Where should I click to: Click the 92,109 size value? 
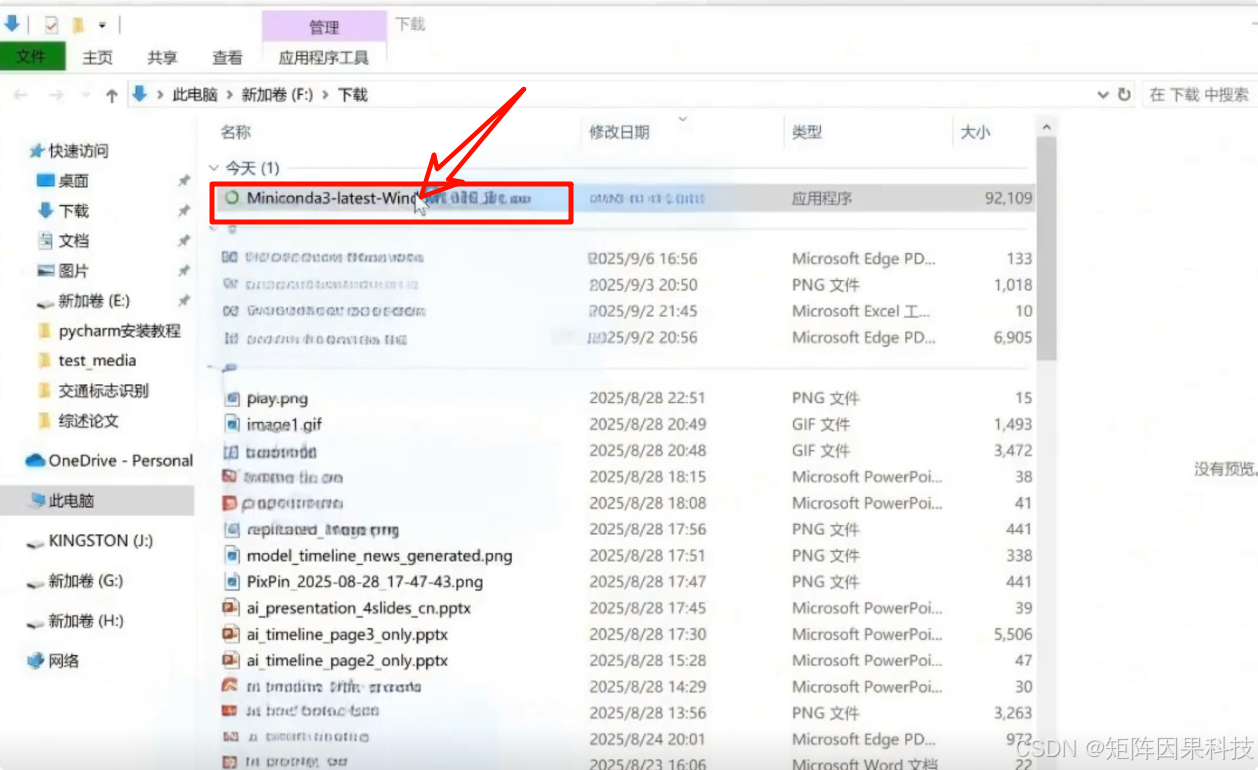point(1008,198)
